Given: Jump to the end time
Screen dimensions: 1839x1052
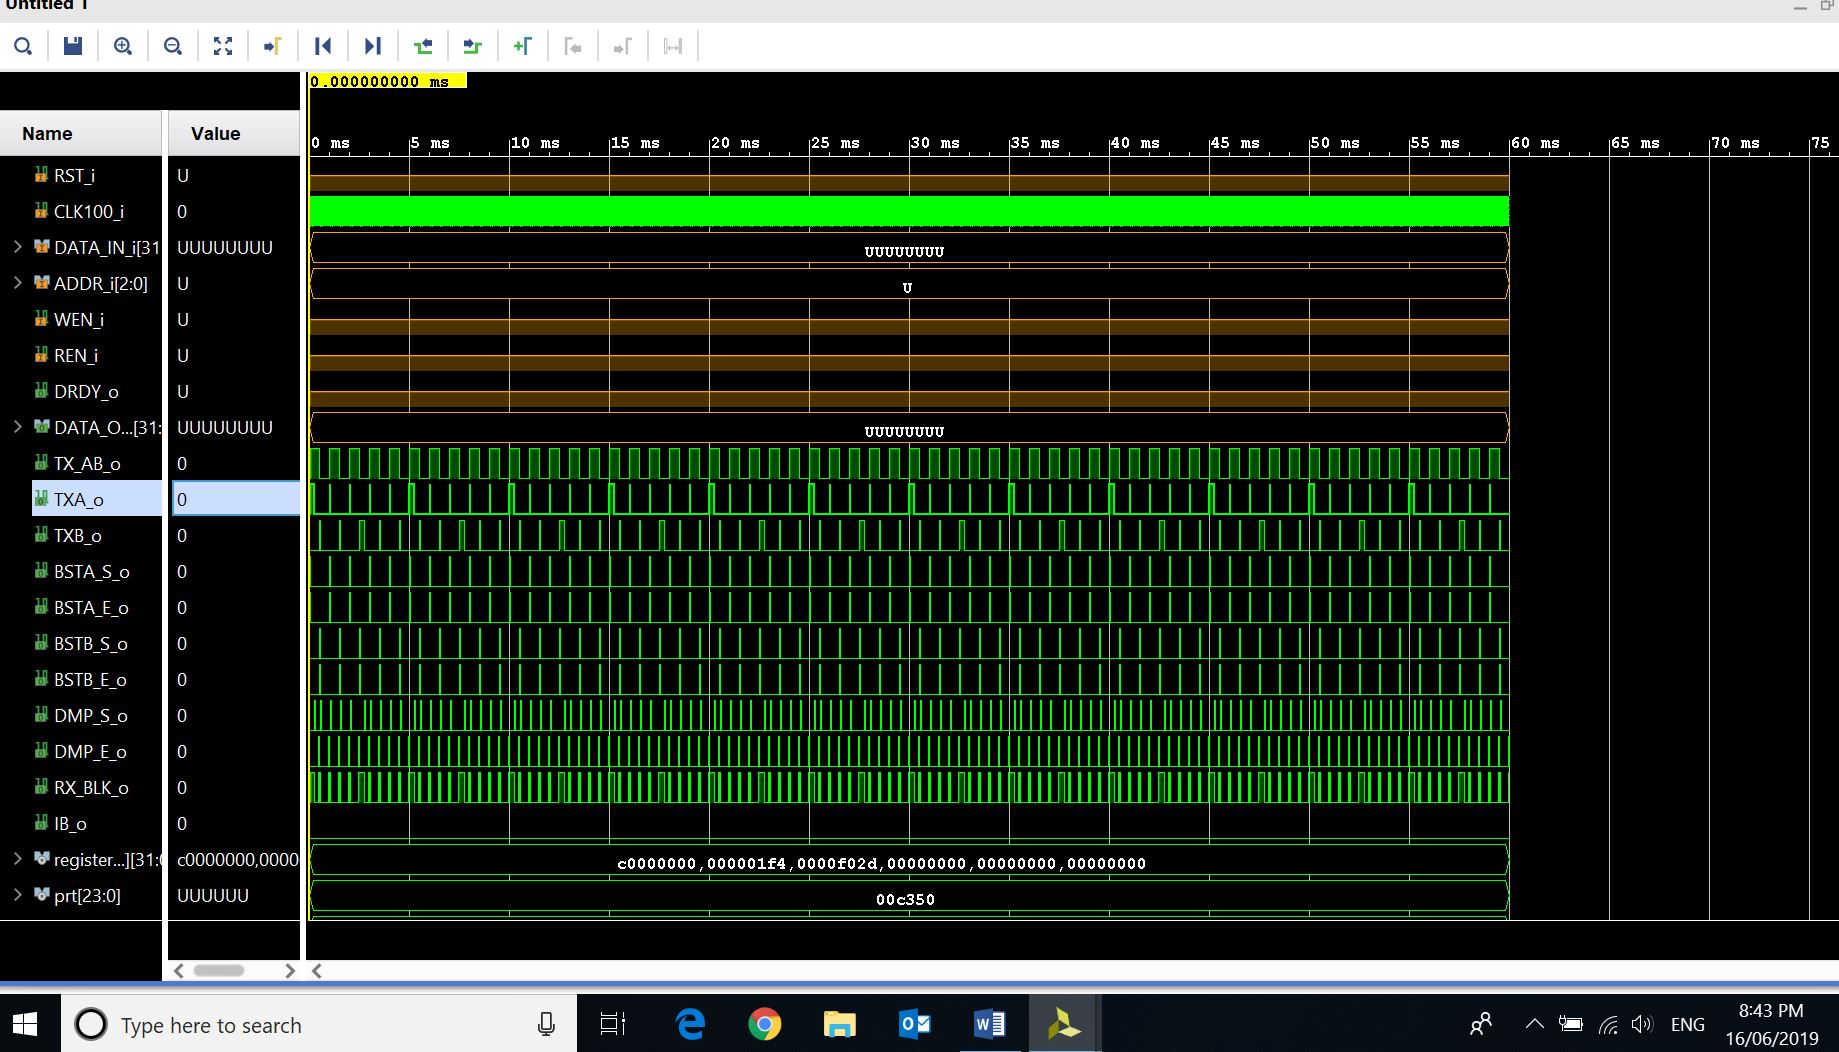Looking at the screenshot, I should pos(373,46).
